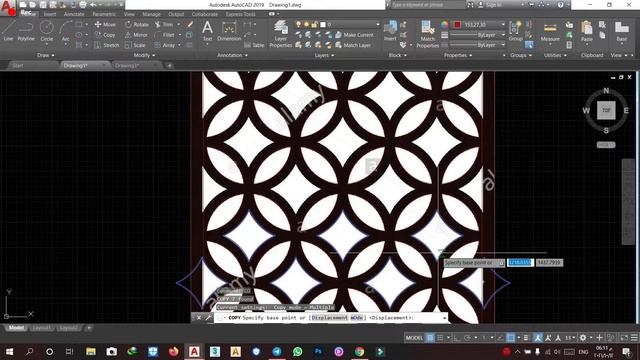
Task: Select the Line tool
Action: pyautogui.click(x=8, y=31)
